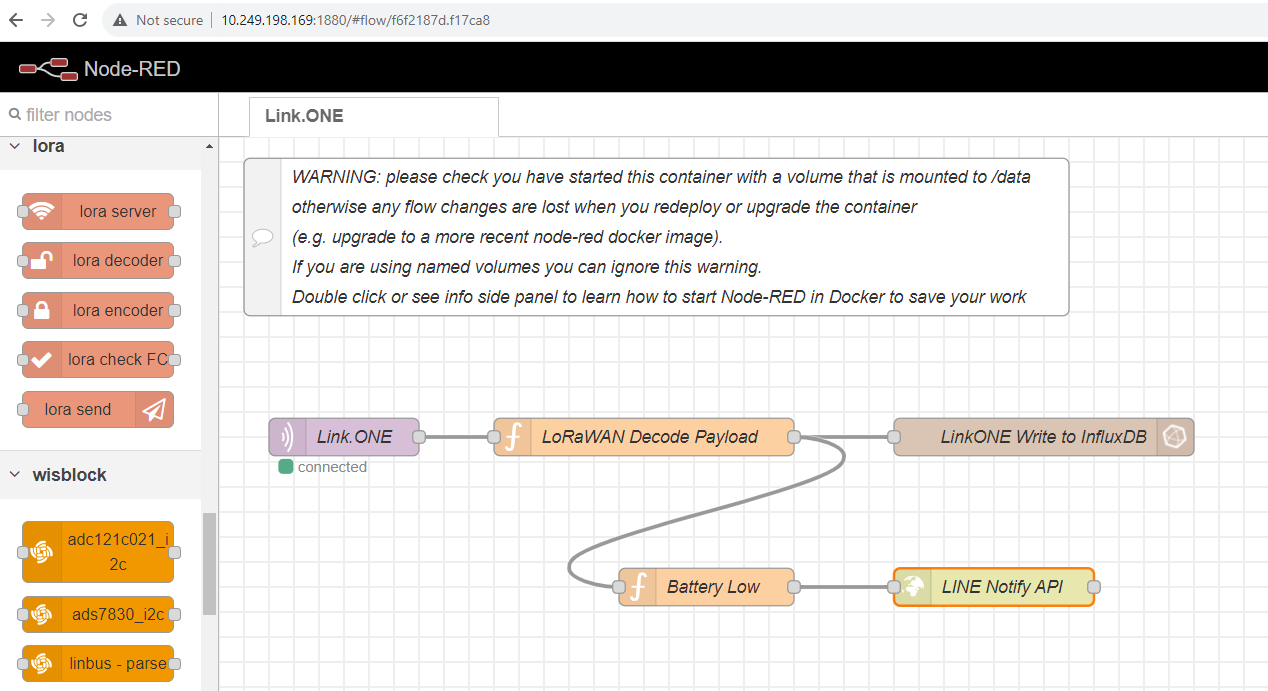Click the globe icon on LINE Notify API node
Viewport: 1268px width, 691px height.
point(912,587)
